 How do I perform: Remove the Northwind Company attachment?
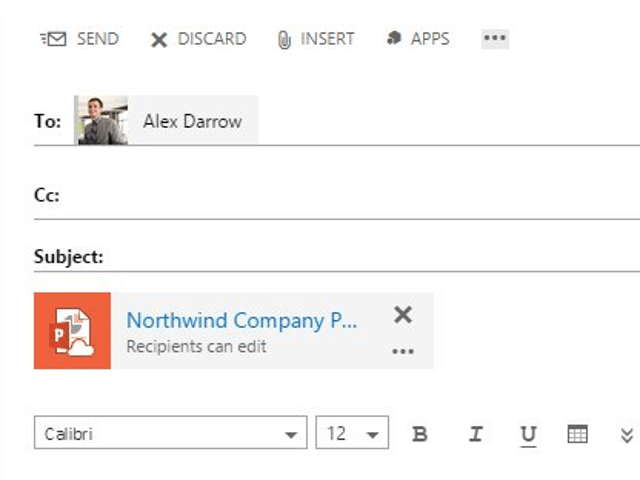coord(403,315)
